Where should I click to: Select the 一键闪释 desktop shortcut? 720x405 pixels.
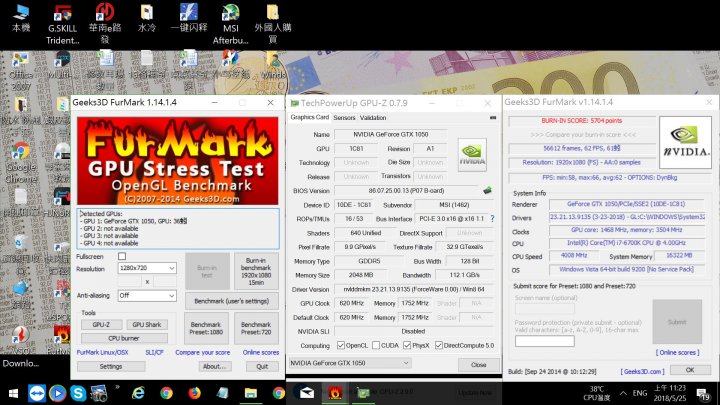coord(189,18)
